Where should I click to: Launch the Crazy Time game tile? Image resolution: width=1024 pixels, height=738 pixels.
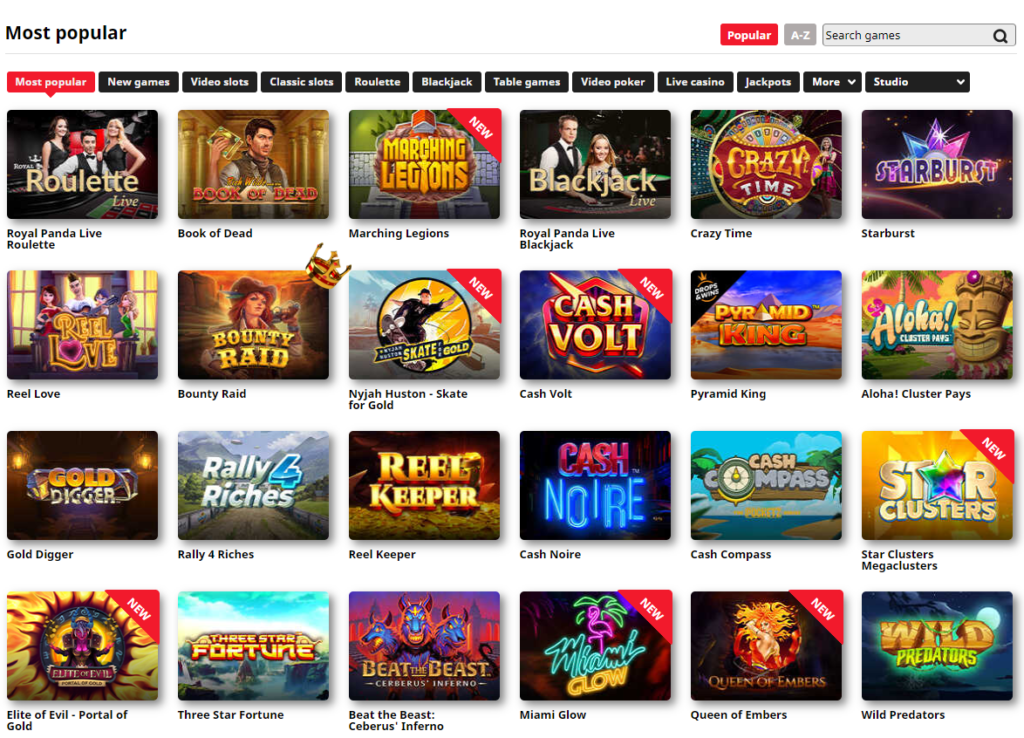(x=766, y=165)
